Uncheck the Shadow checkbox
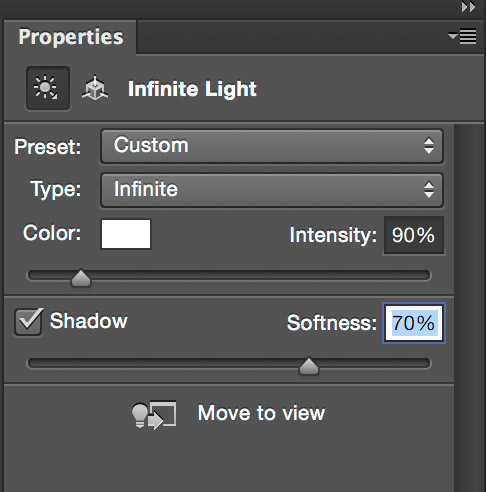Viewport: 486px width, 492px height. click(28, 322)
